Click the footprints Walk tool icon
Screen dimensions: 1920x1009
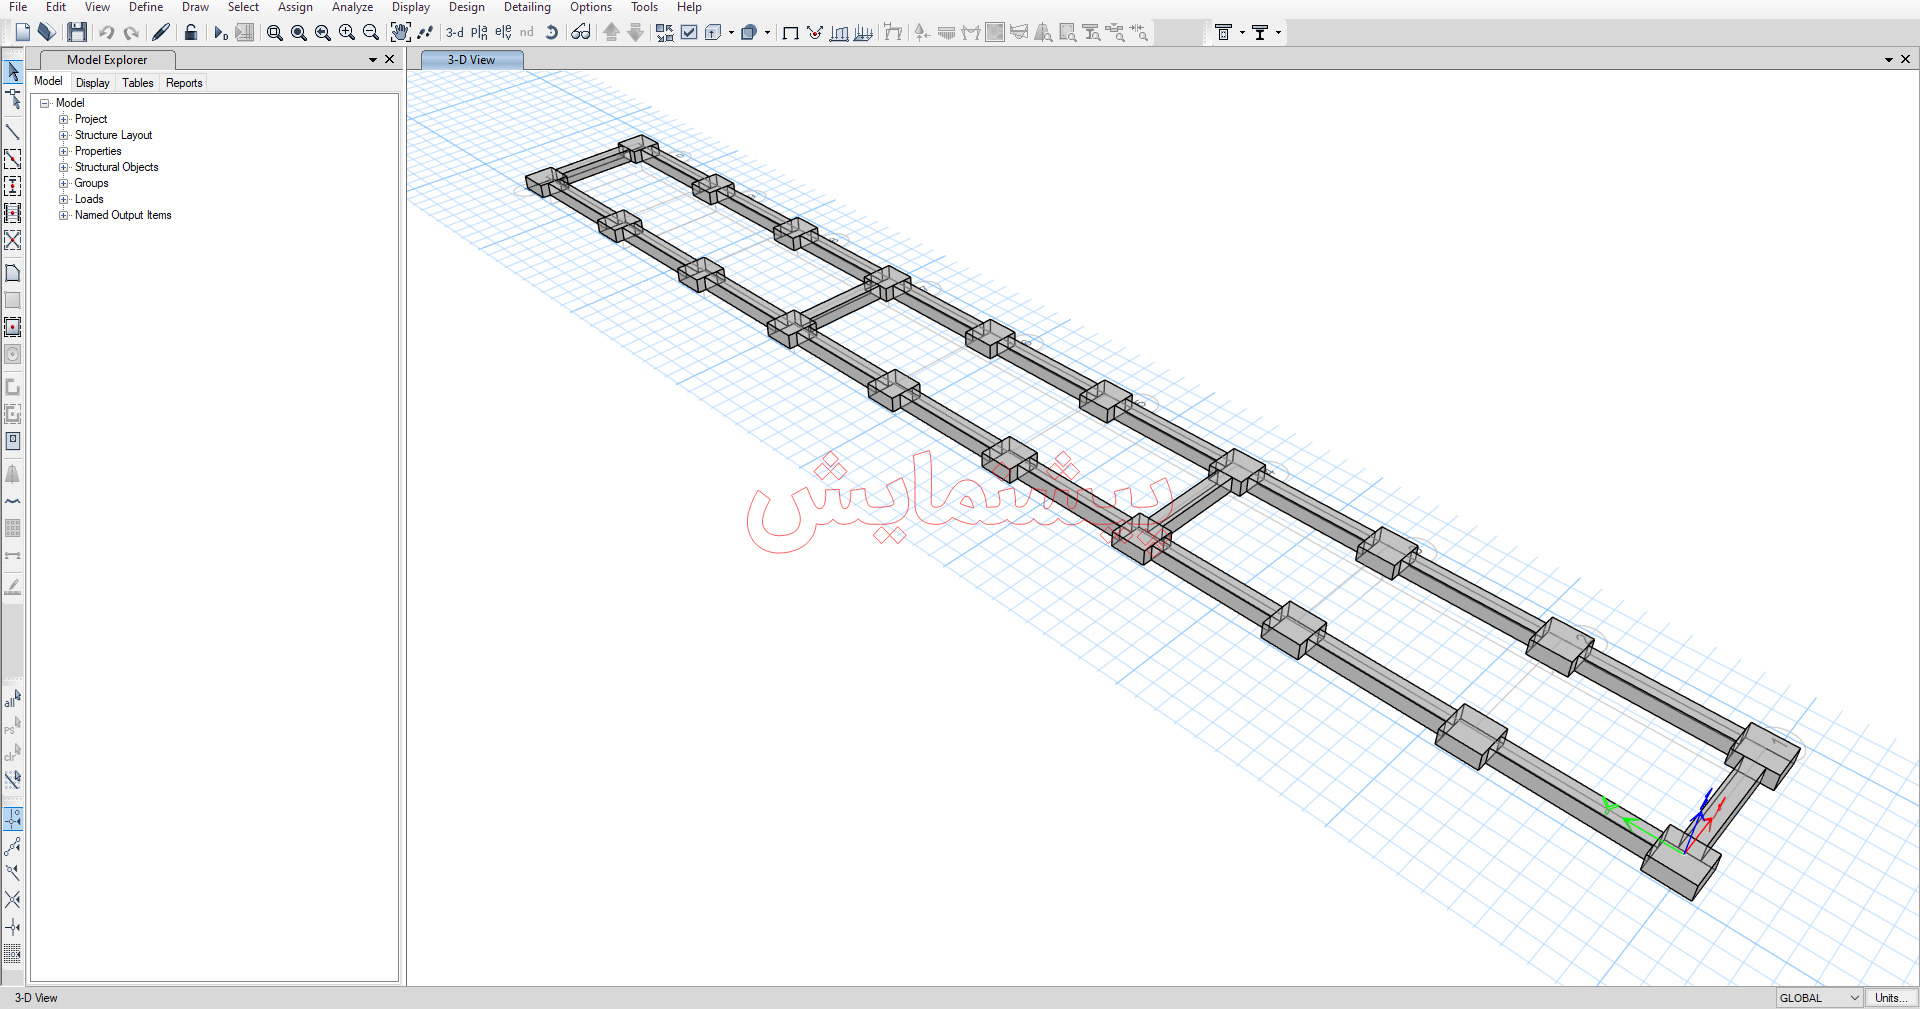pyautogui.click(x=425, y=33)
